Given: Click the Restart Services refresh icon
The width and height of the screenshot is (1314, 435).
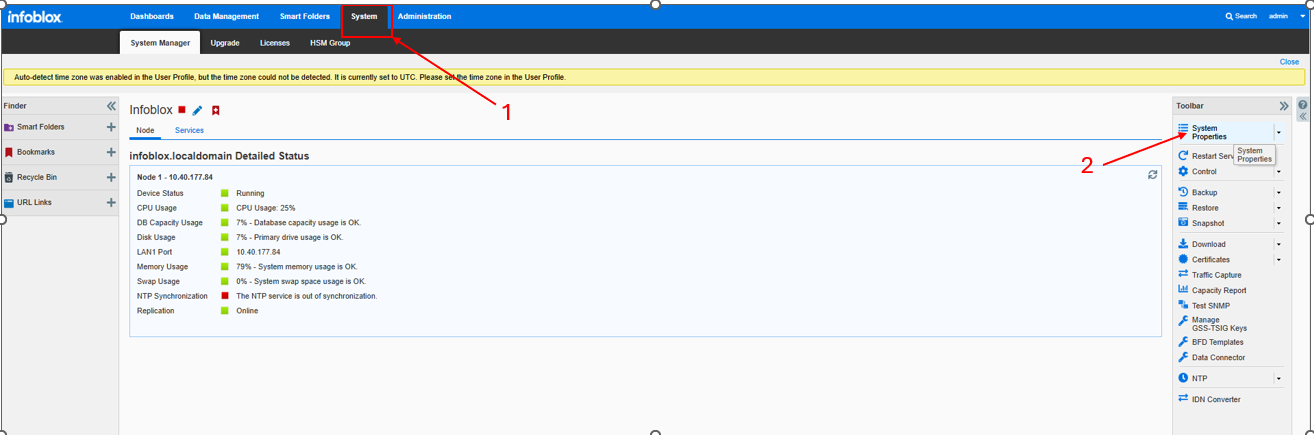Looking at the screenshot, I should point(1183,156).
